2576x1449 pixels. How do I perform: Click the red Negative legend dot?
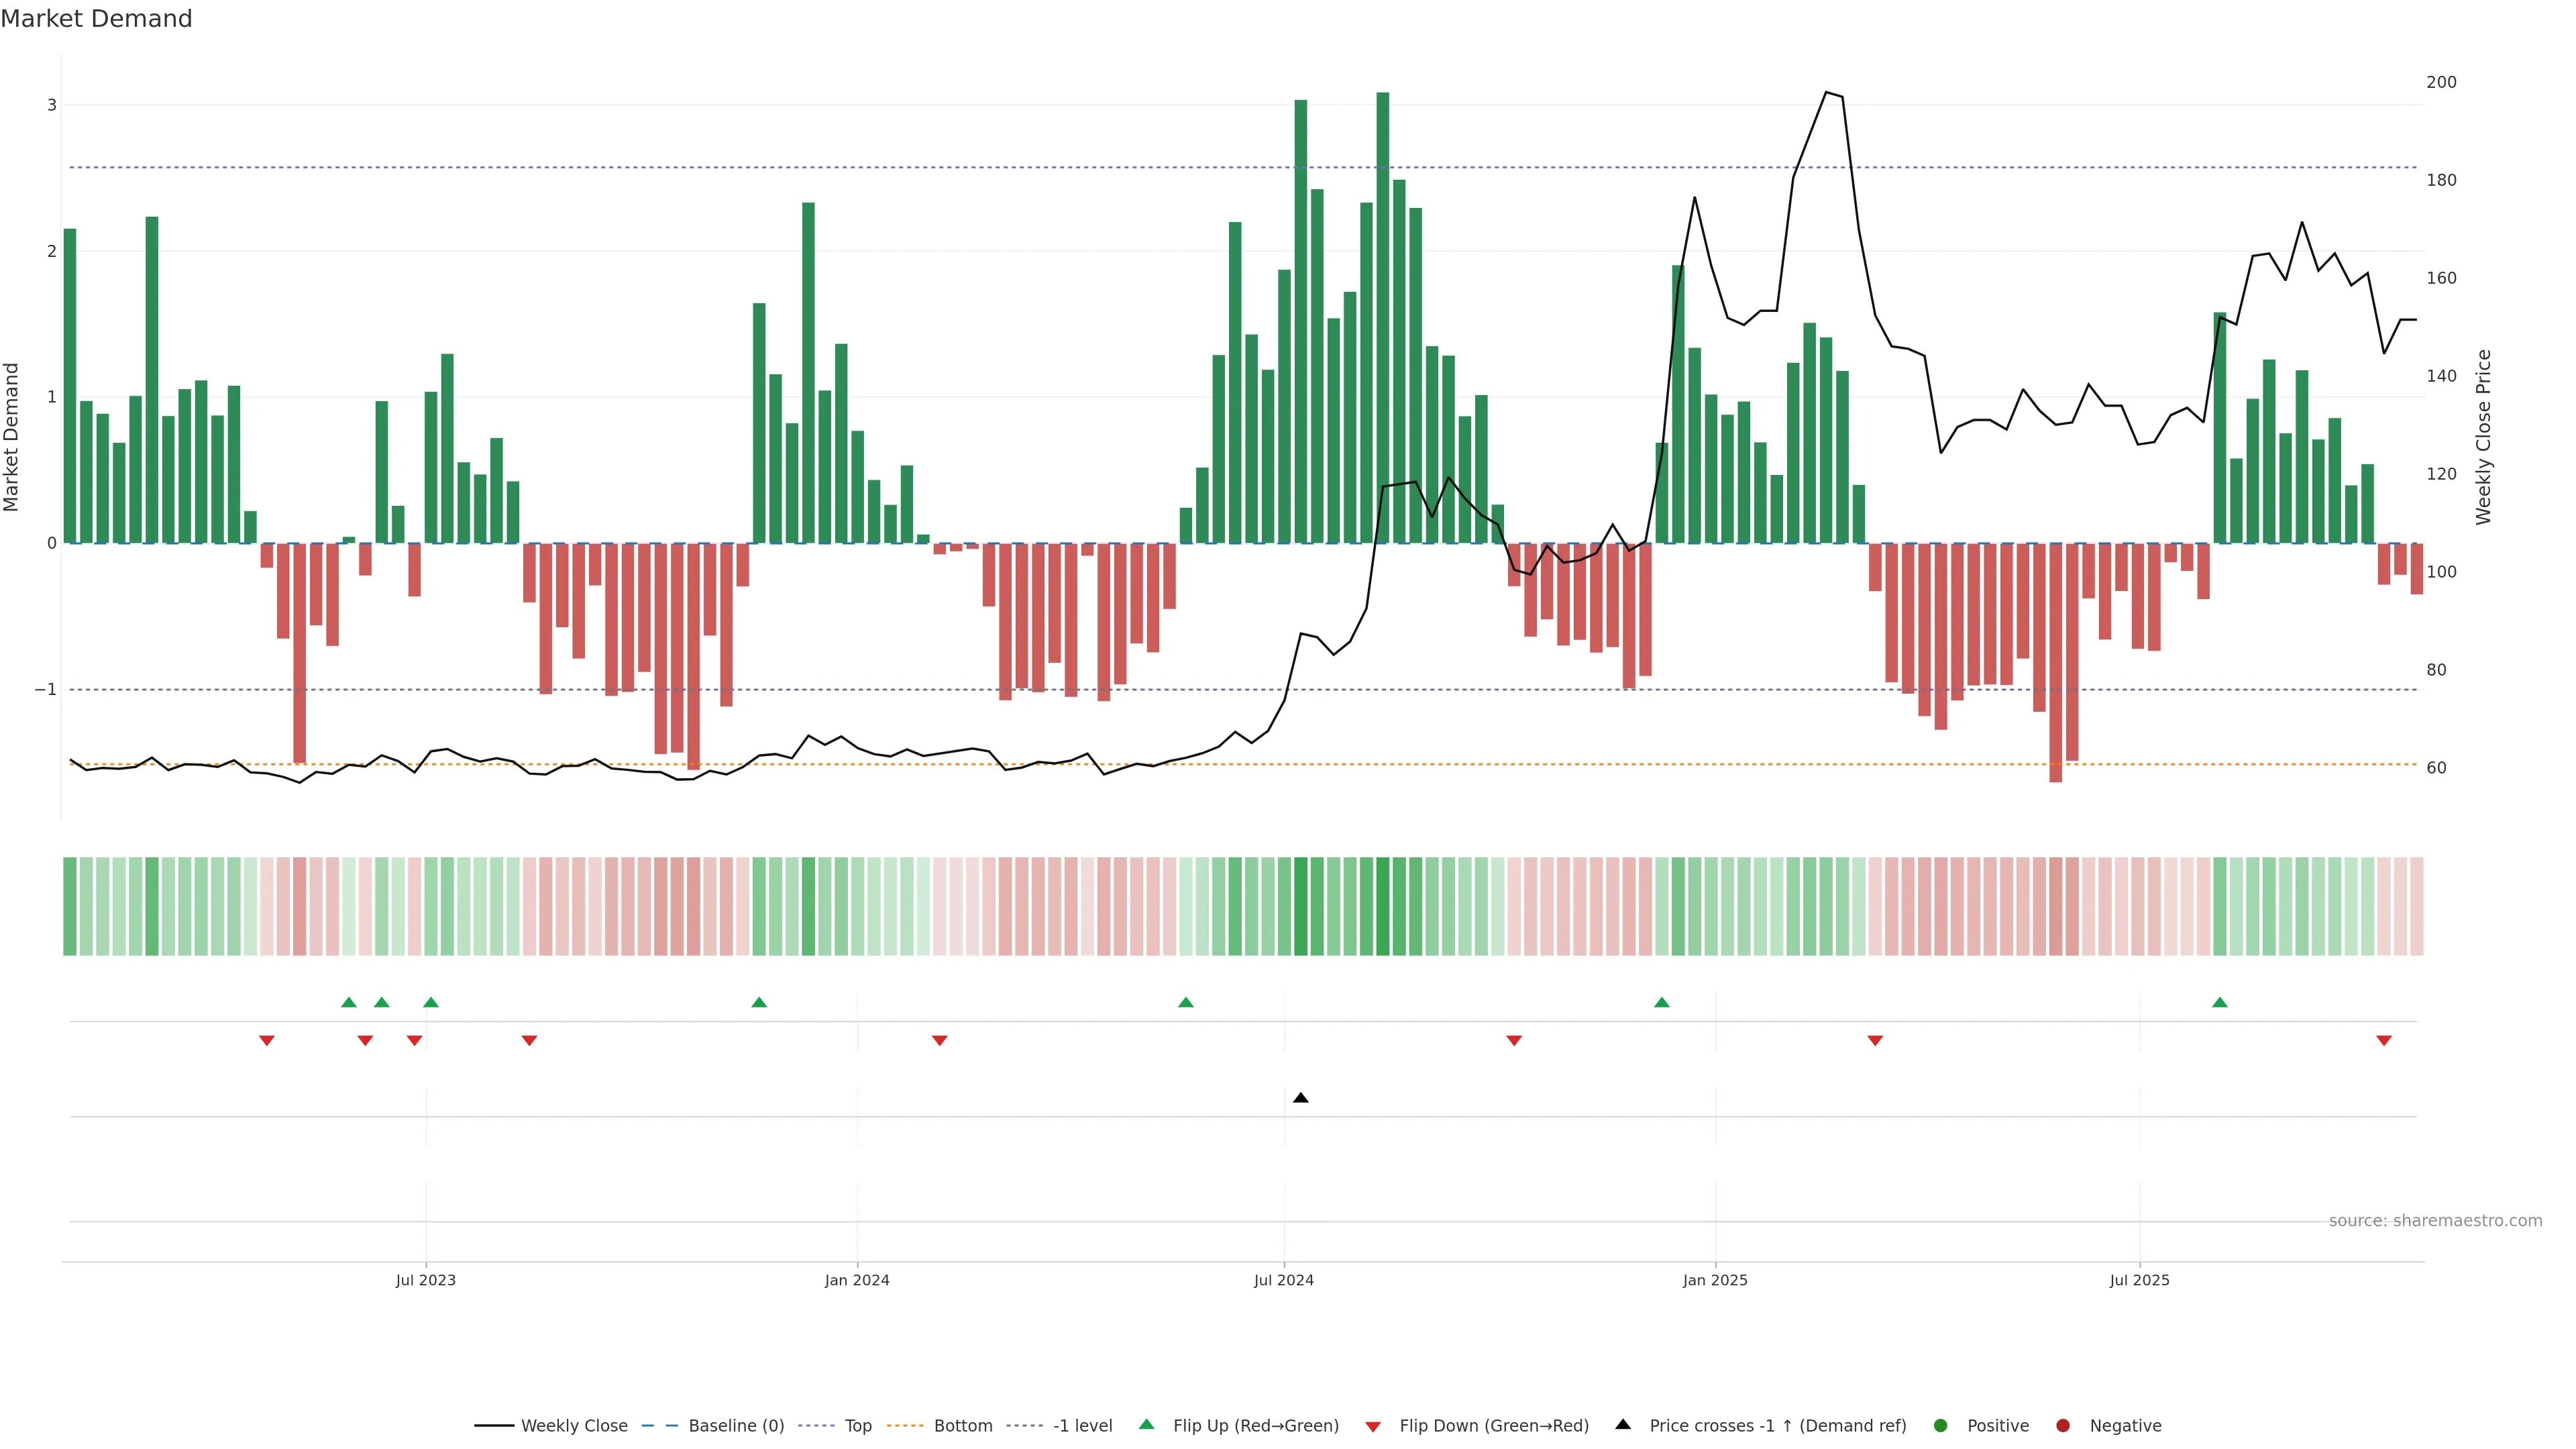click(x=2062, y=1425)
